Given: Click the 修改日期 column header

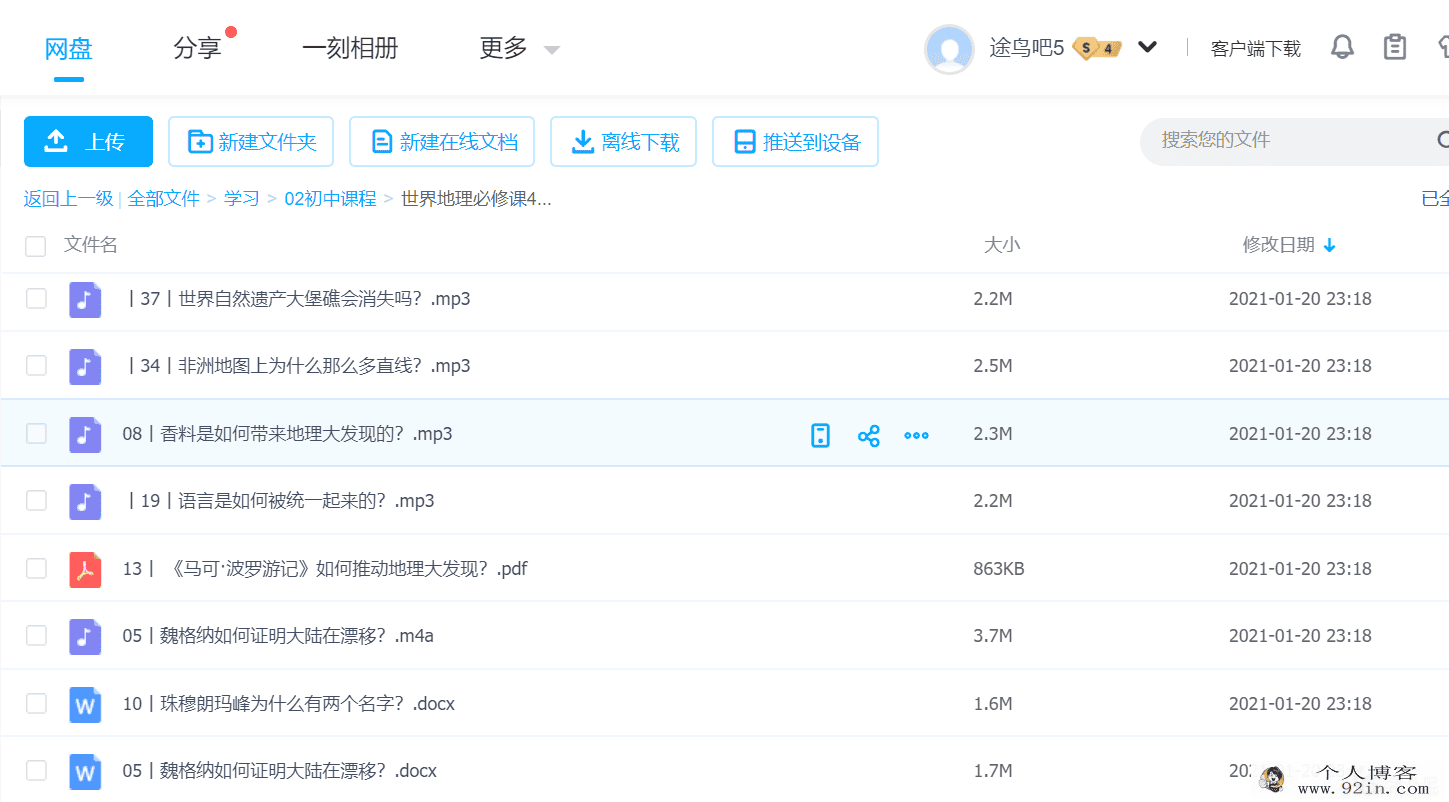Looking at the screenshot, I should pyautogui.click(x=1278, y=245).
